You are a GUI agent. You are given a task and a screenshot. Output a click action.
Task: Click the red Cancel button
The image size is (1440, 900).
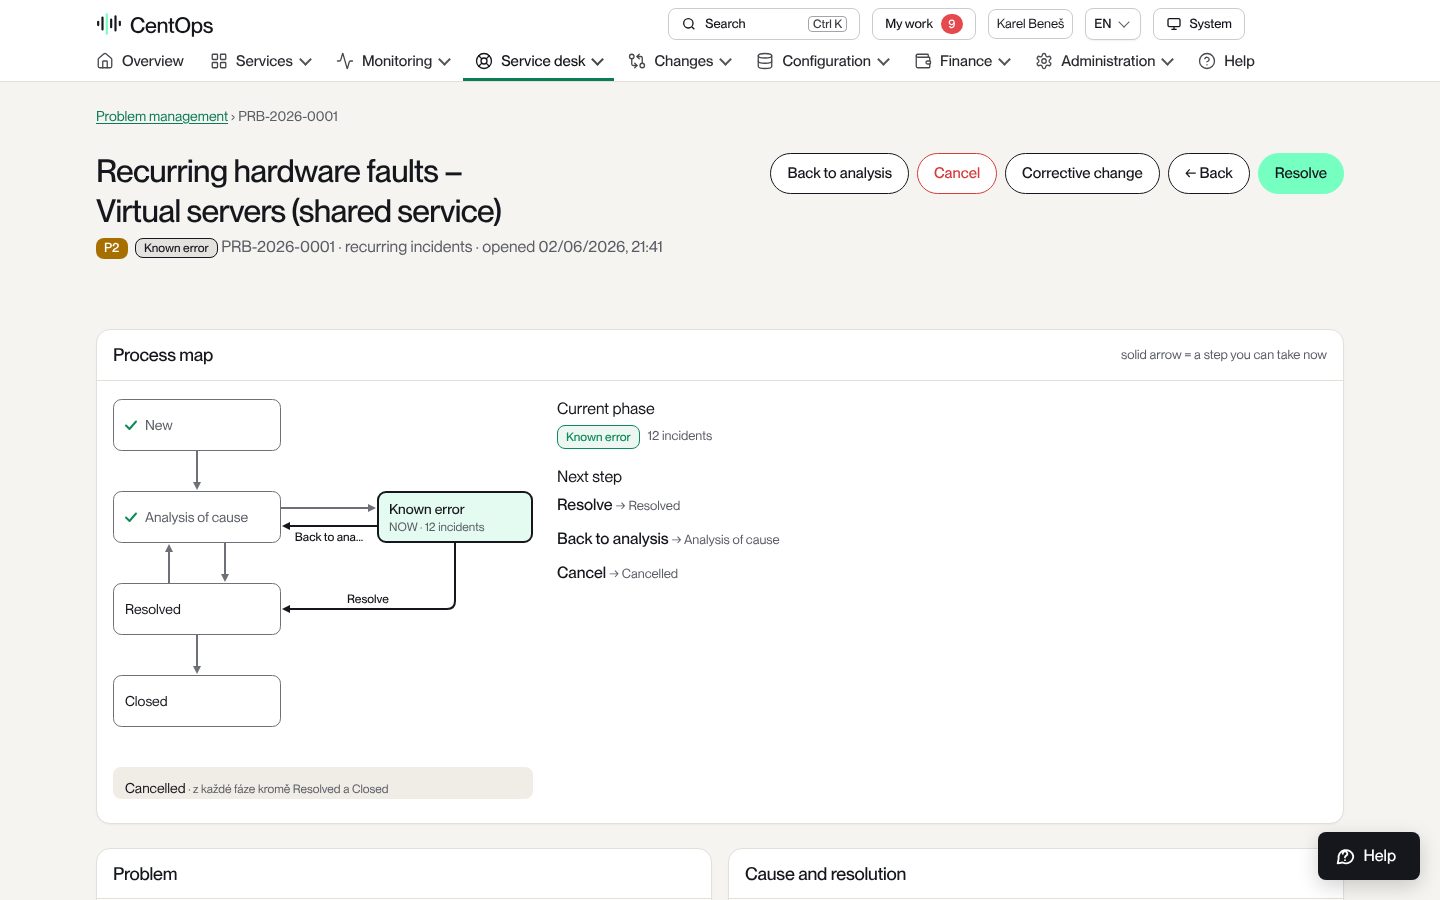[x=957, y=173]
